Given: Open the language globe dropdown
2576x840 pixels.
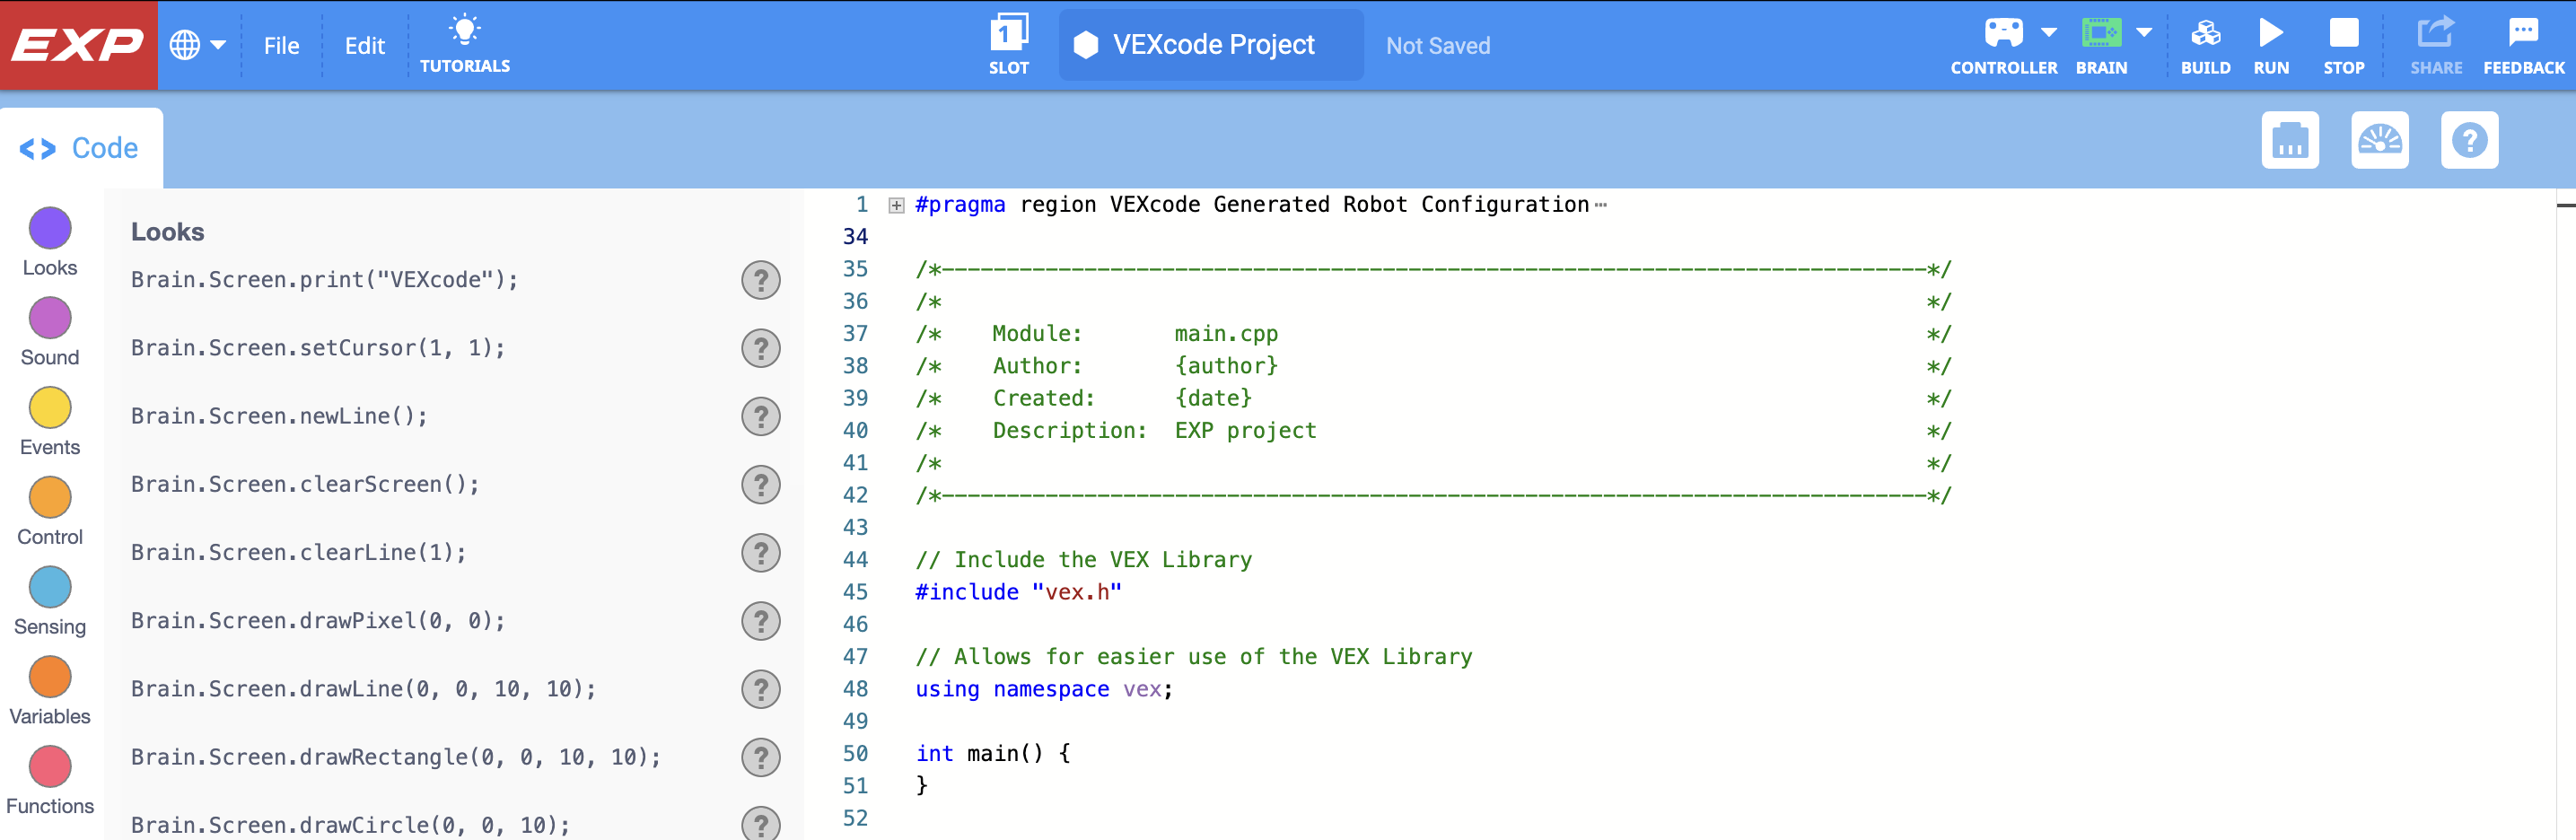Looking at the screenshot, I should (x=198, y=44).
